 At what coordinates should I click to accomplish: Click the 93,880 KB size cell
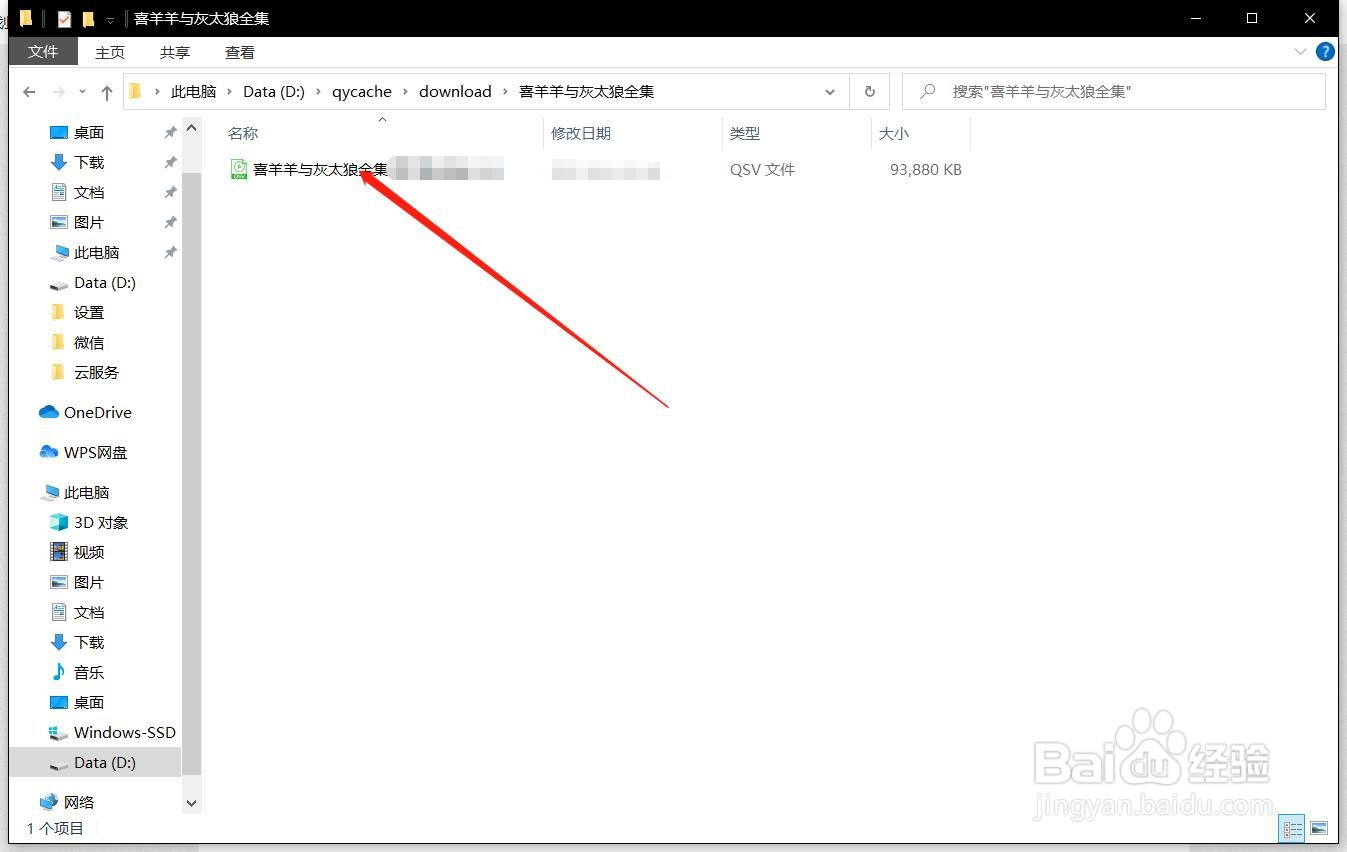pyautogui.click(x=925, y=170)
